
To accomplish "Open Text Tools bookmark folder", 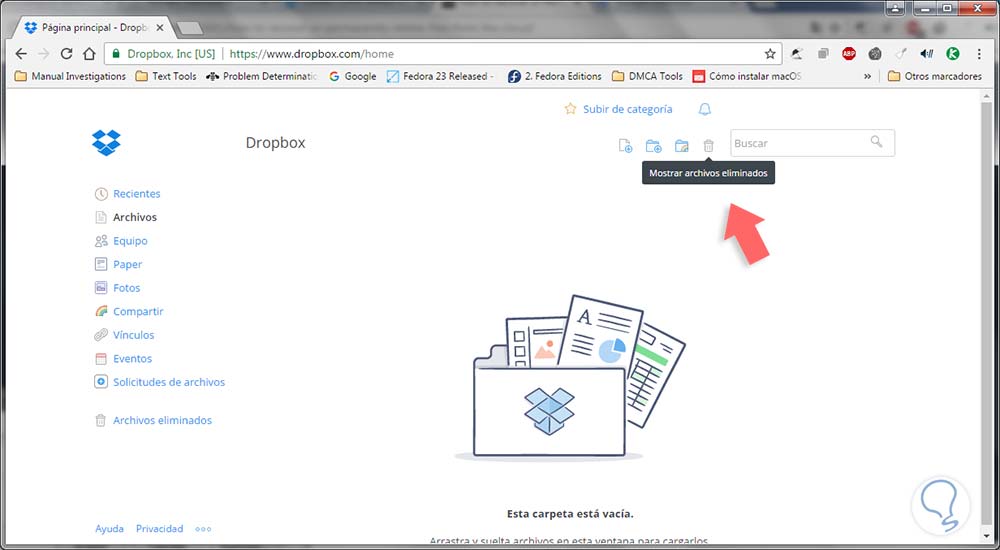I will click(166, 76).
